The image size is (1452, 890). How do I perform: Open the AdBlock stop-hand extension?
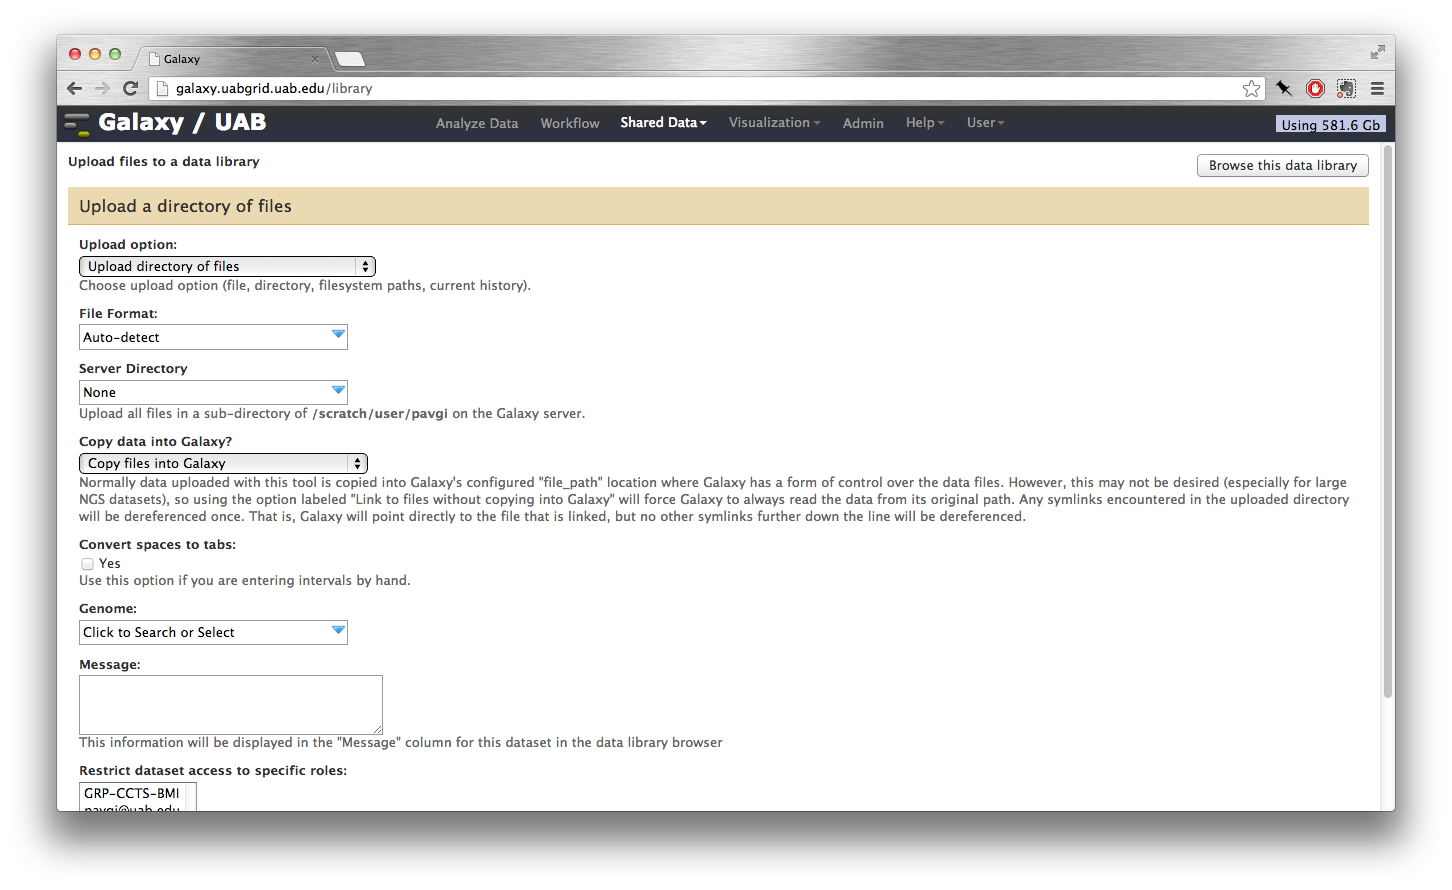[1315, 89]
